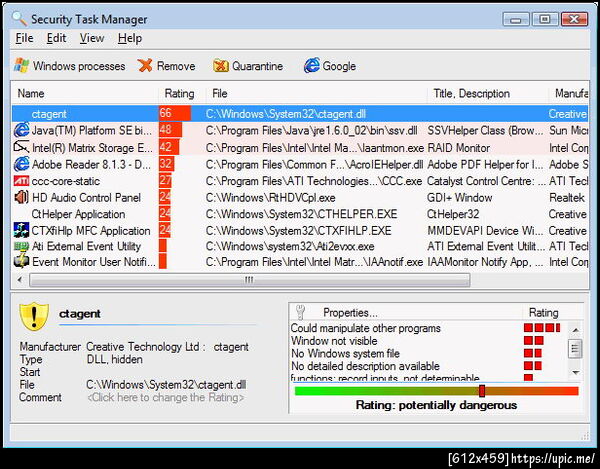The width and height of the screenshot is (600, 469).
Task: Click 'Click here to change the Rating' link
Action: coord(166,397)
